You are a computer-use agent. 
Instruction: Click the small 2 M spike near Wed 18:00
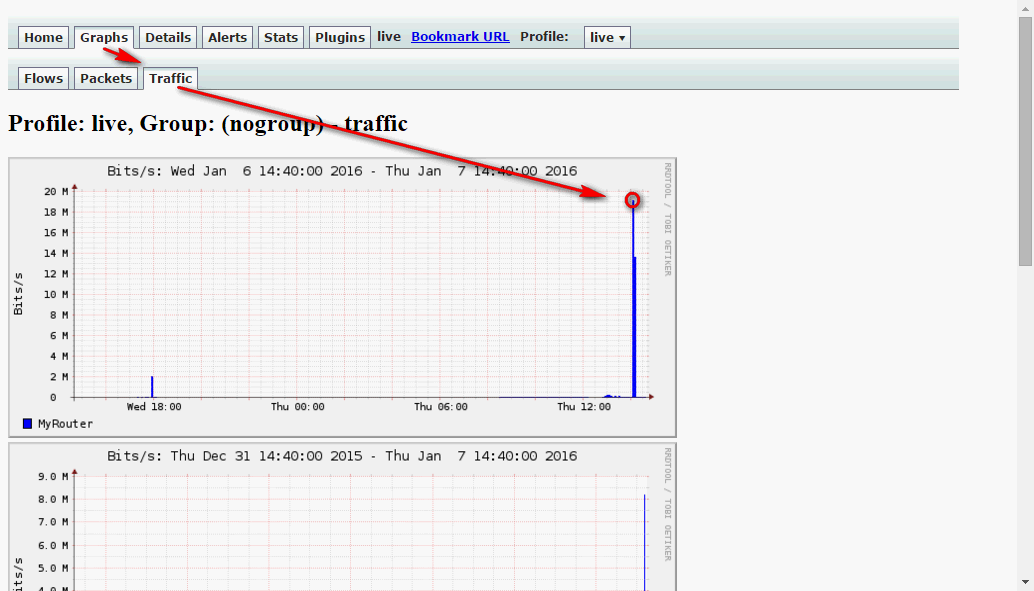[152, 387]
